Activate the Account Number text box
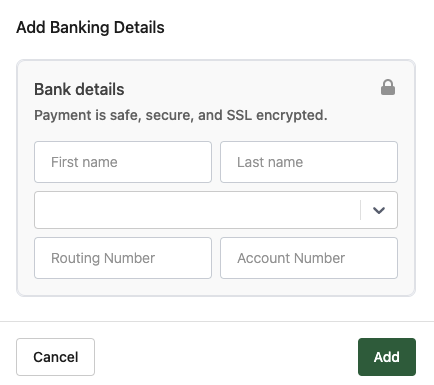Viewport: 434px width, 385px height. point(309,258)
